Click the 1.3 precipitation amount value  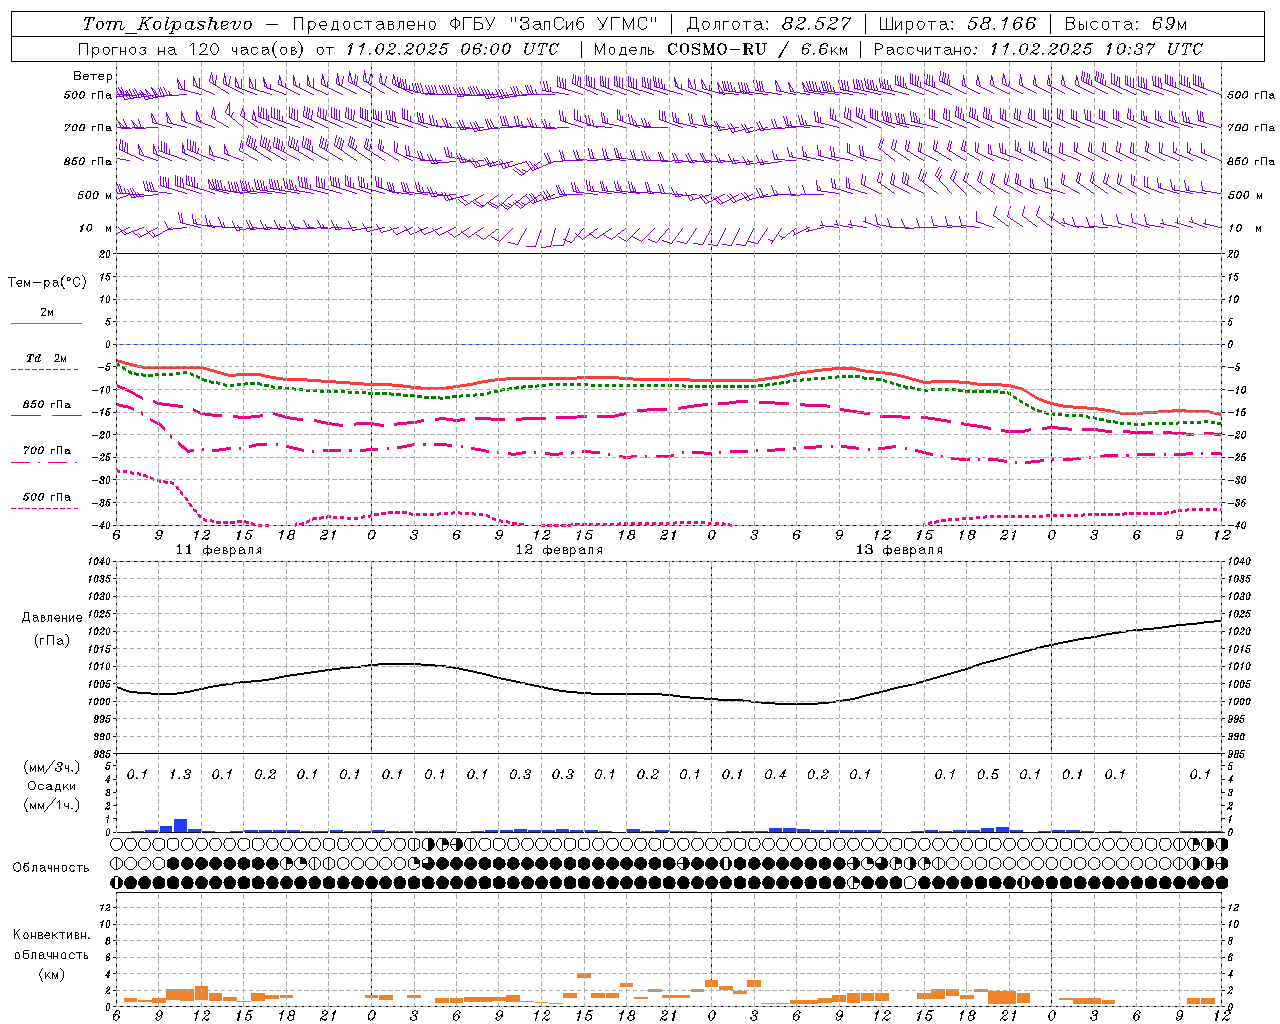point(180,774)
